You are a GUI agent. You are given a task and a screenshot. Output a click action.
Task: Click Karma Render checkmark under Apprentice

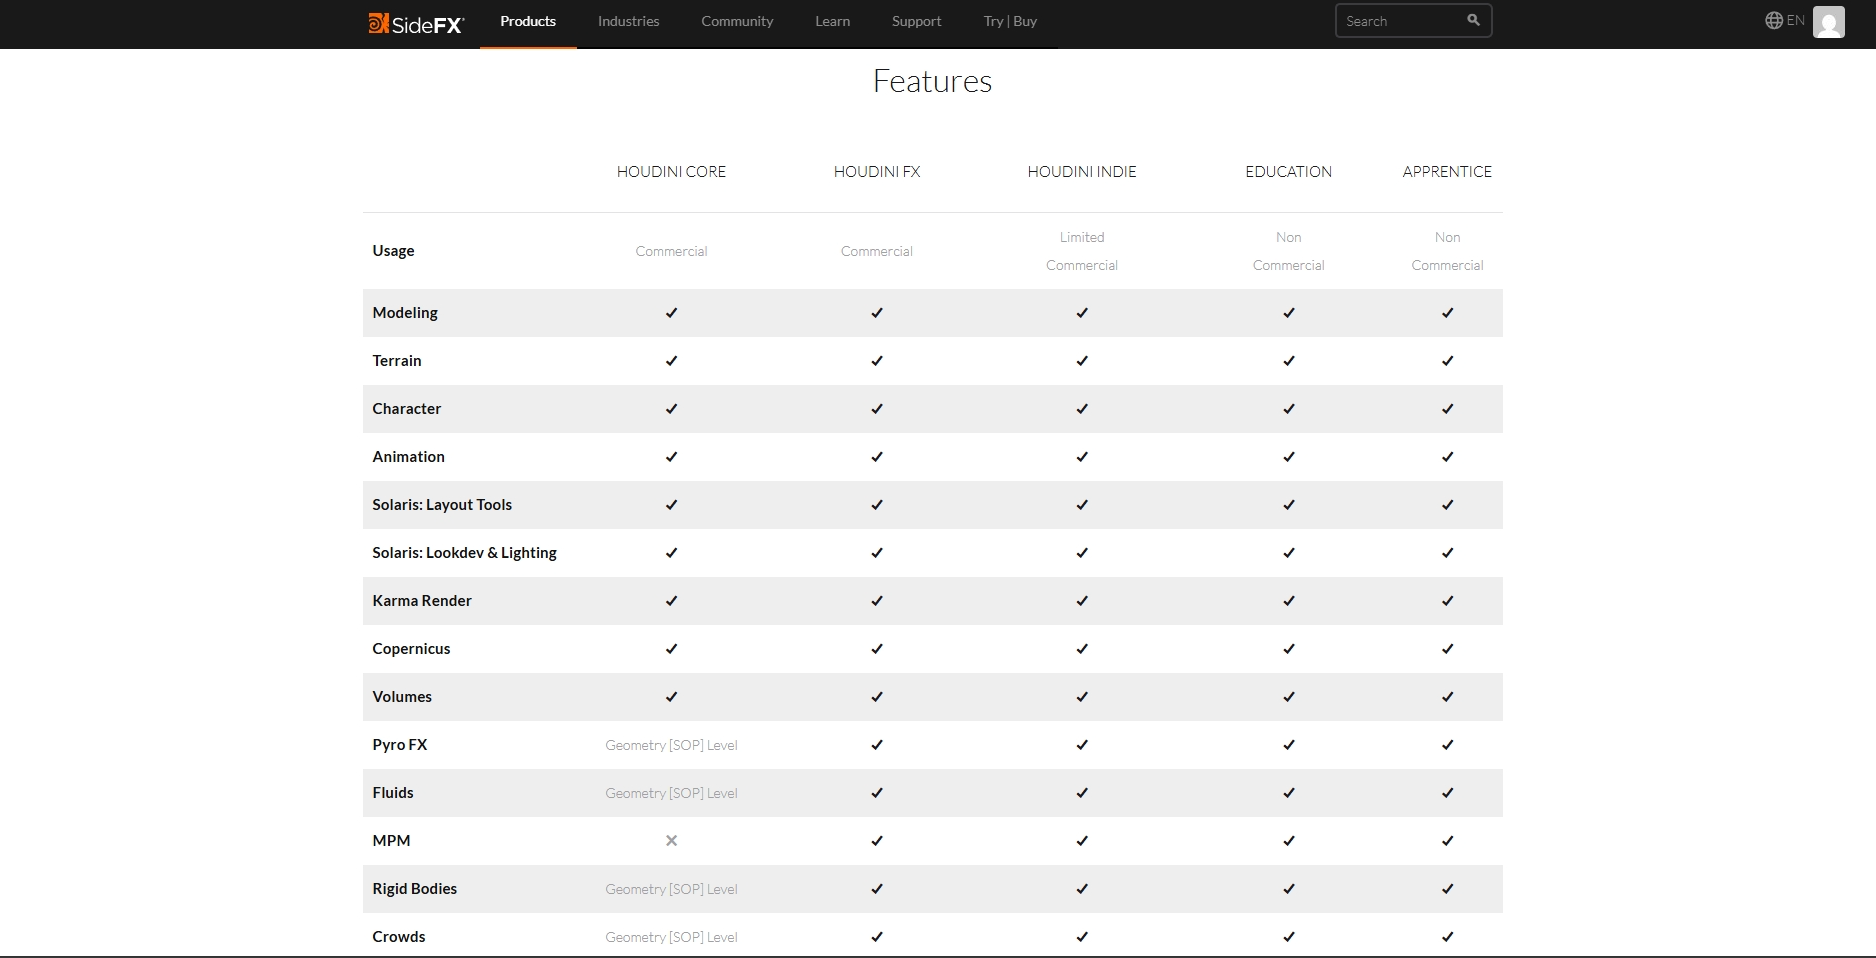pyautogui.click(x=1447, y=601)
